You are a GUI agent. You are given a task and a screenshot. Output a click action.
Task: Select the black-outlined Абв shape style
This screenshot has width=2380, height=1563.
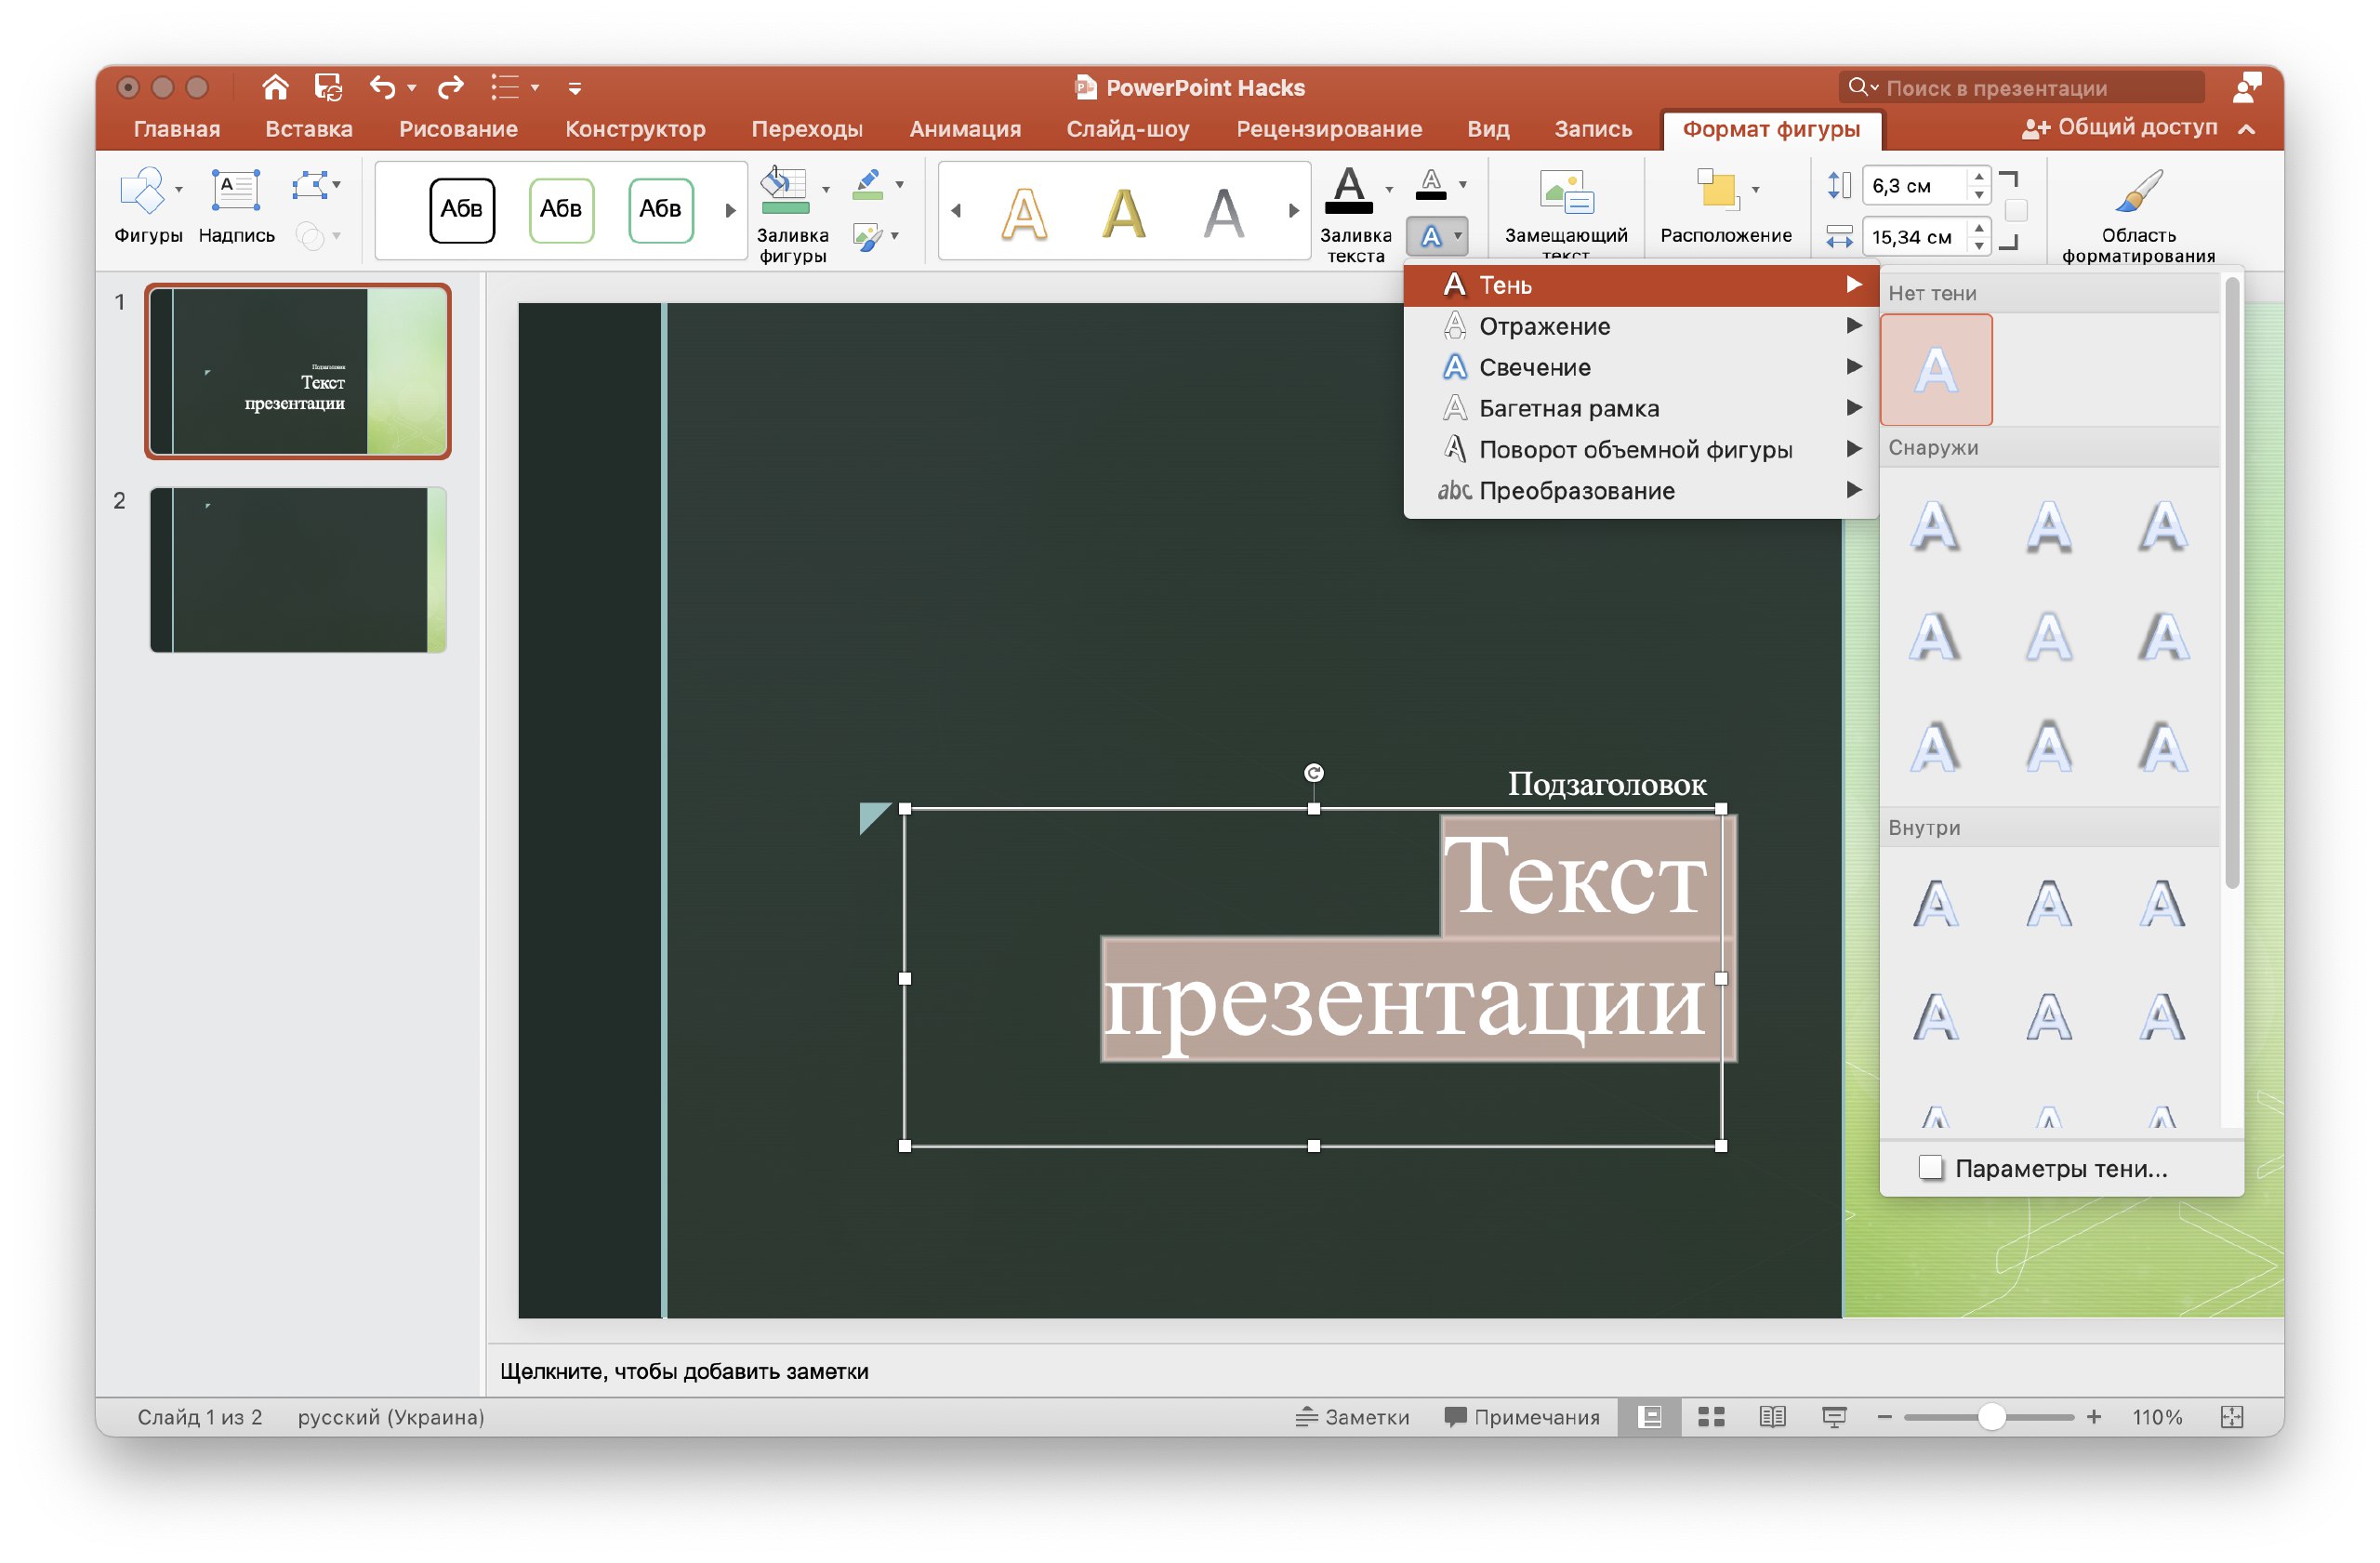pyautogui.click(x=461, y=209)
